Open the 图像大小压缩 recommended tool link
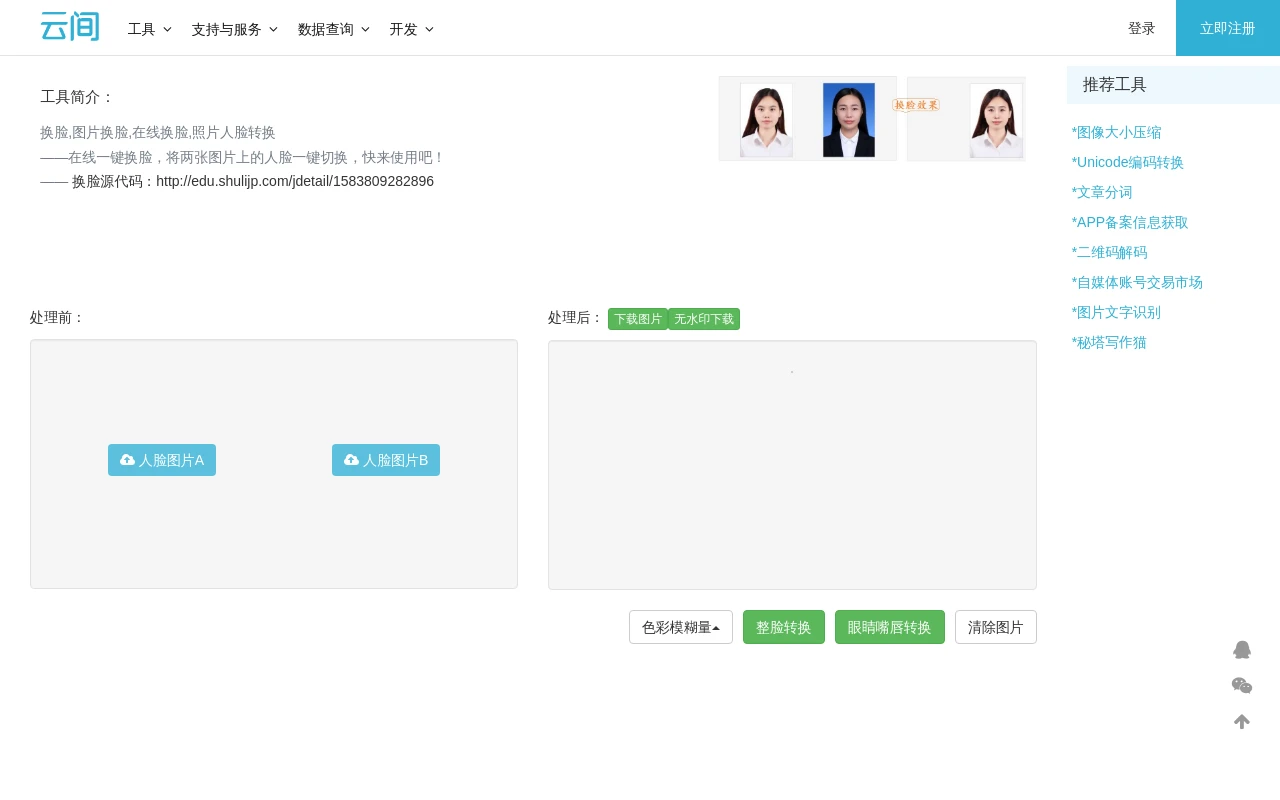 pos(1117,132)
